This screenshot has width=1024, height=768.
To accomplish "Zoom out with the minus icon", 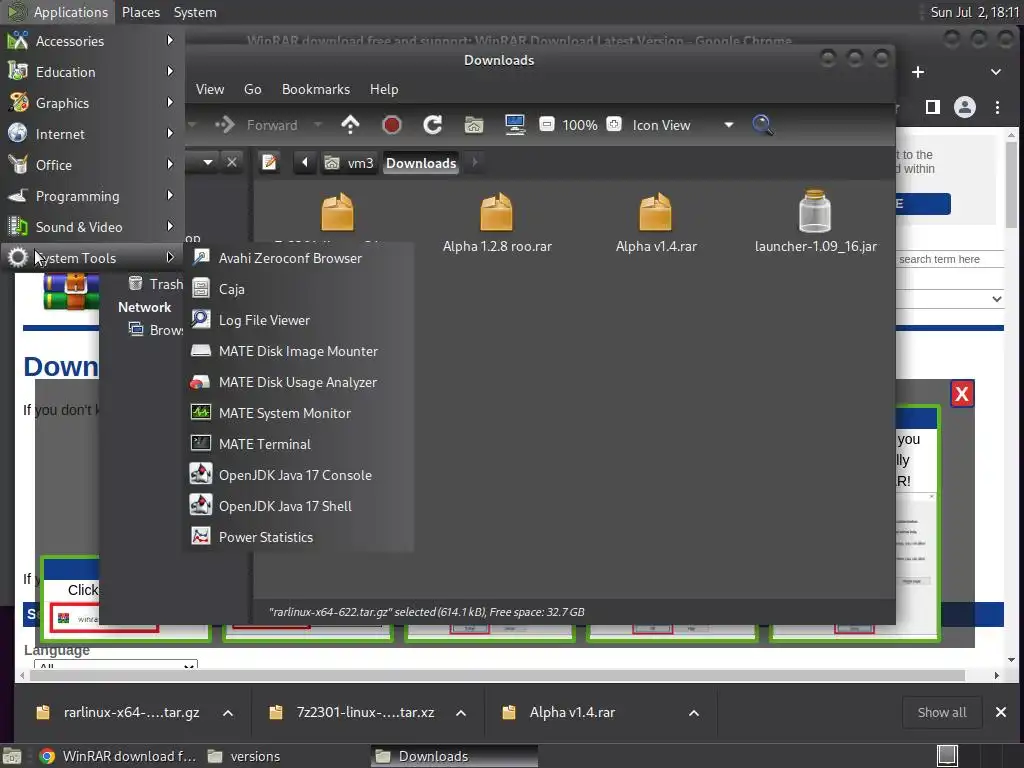I will [x=547, y=124].
